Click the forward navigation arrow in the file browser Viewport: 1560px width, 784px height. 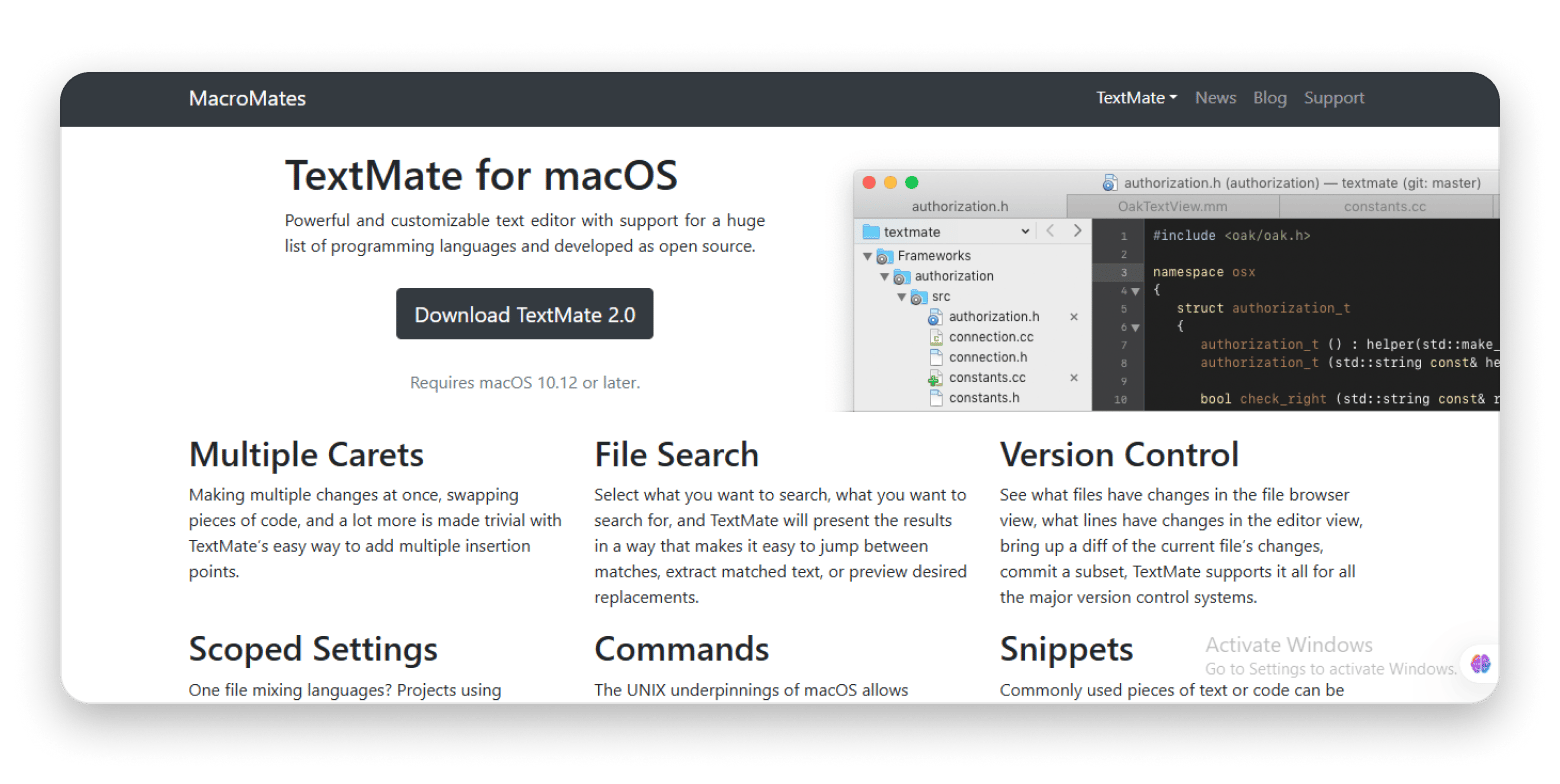tap(1077, 231)
